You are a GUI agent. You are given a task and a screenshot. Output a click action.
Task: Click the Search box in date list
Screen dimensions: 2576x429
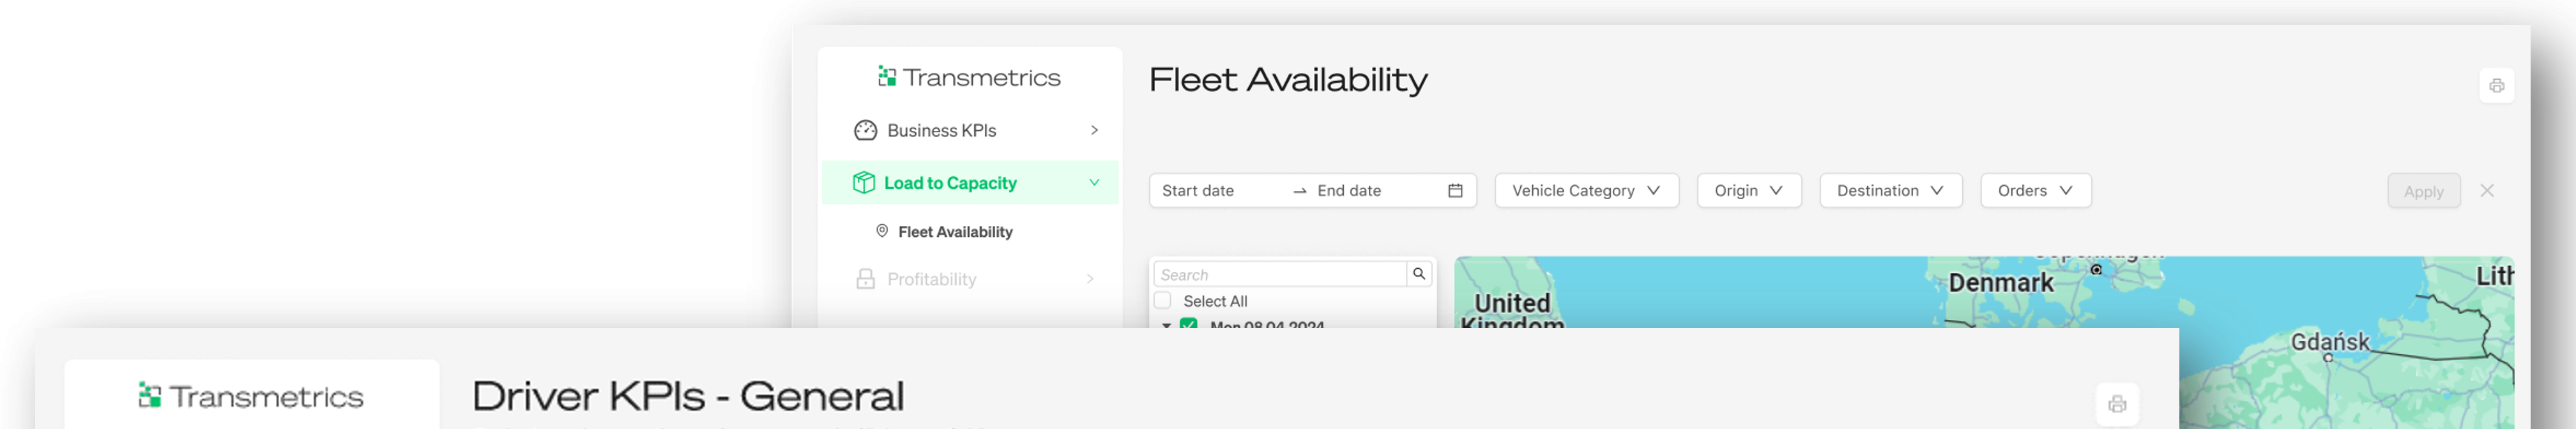[1280, 274]
